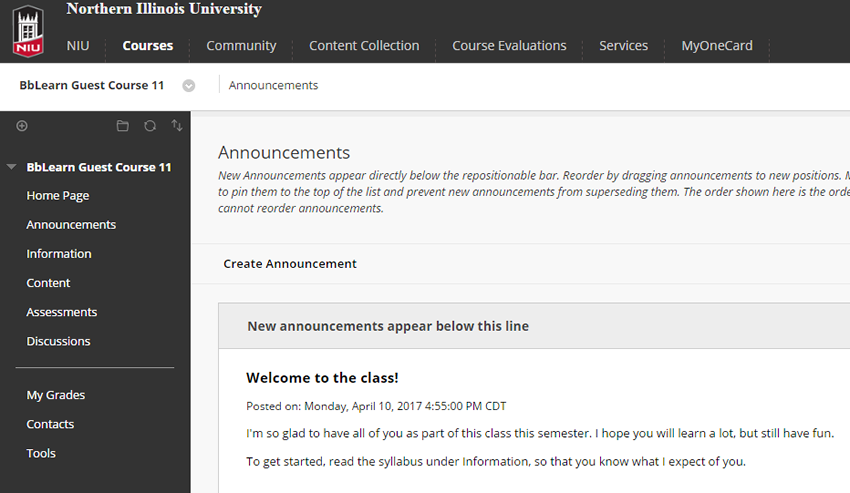The width and height of the screenshot is (850, 493).
Task: Click the Create Announcement button
Action: 290,264
